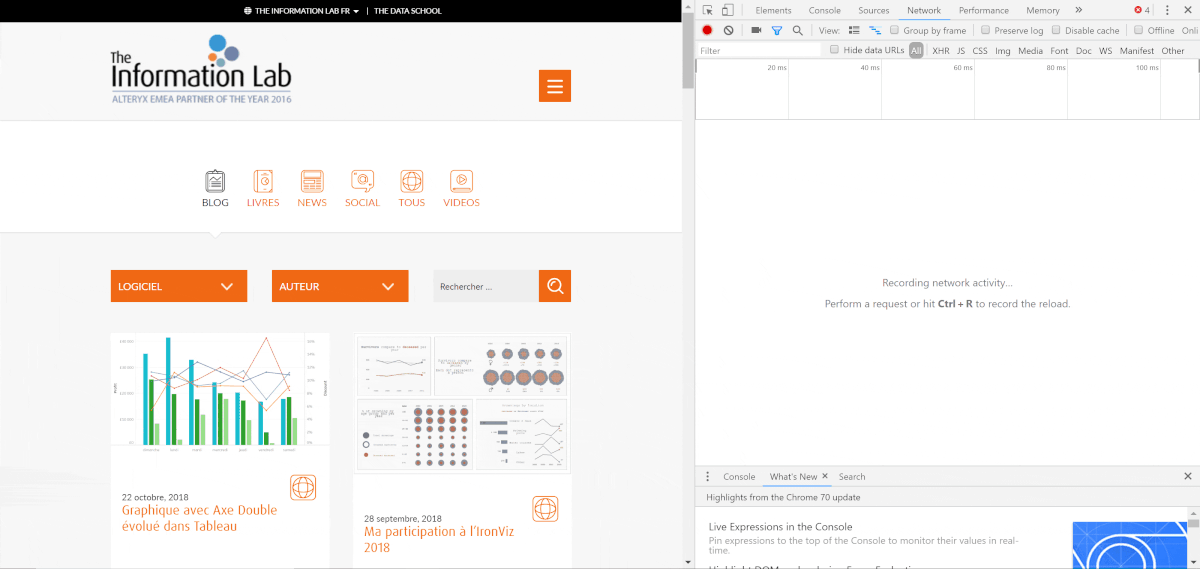
Task: Activate DevTools inspect element picker
Action: [x=708, y=10]
